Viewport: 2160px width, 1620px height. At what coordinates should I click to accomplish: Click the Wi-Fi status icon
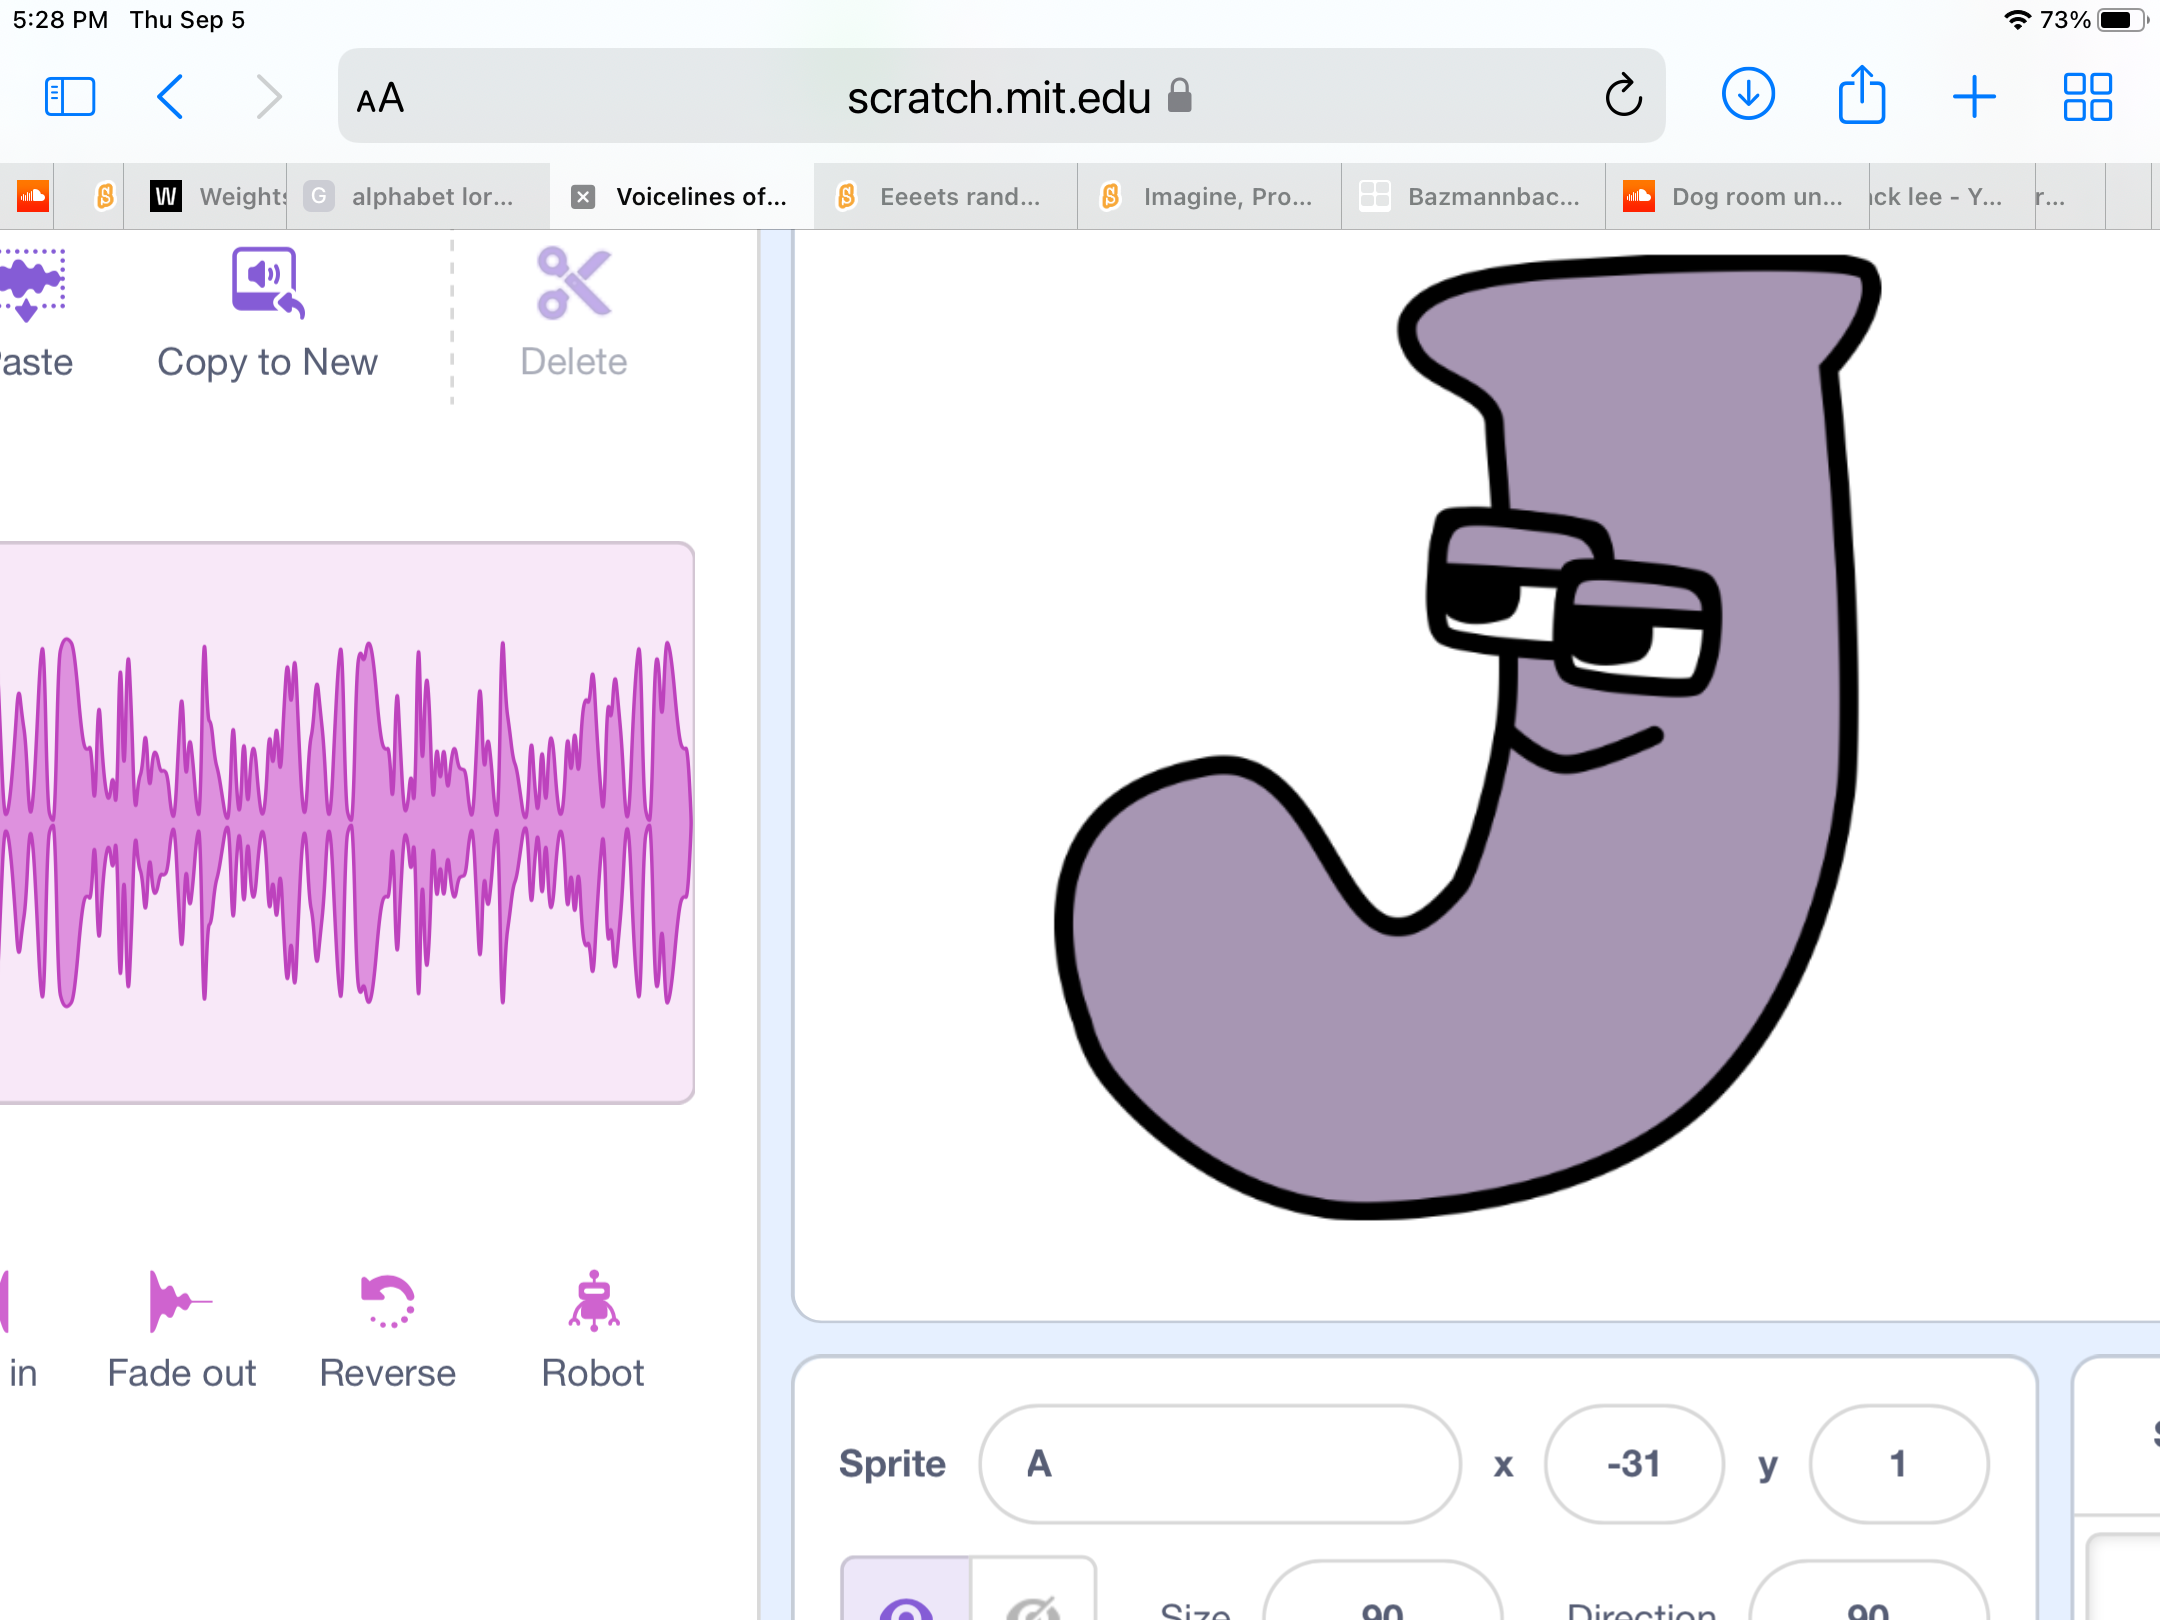coord(2018,20)
